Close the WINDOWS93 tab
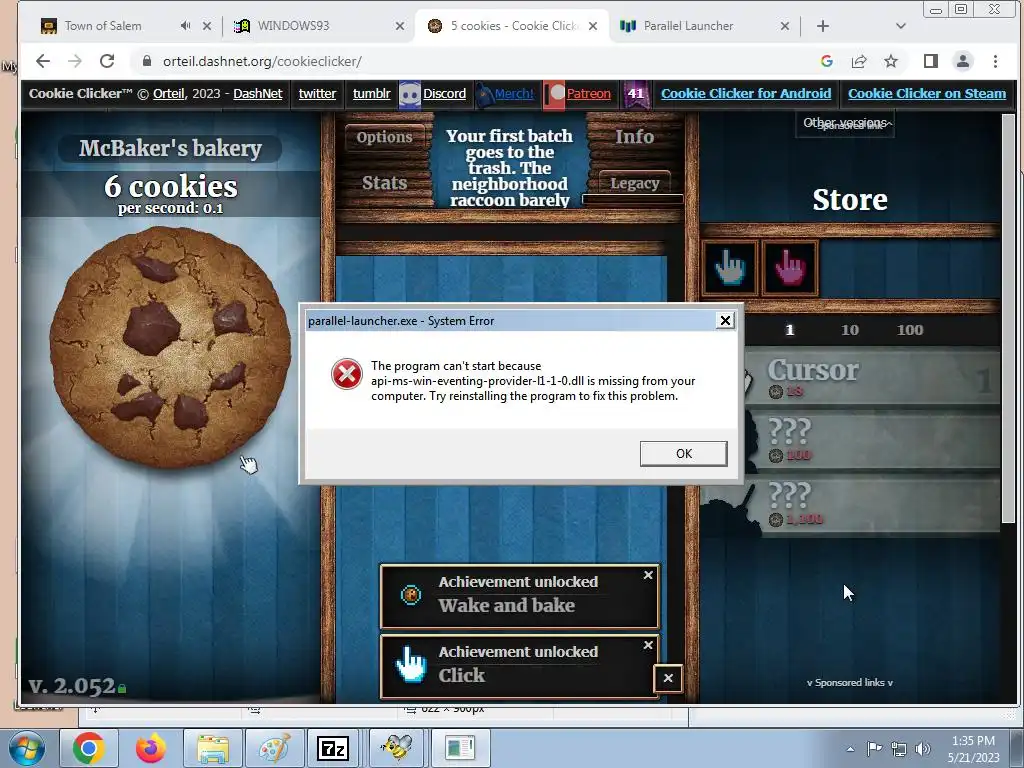Image resolution: width=1024 pixels, height=768 pixels. pyautogui.click(x=400, y=26)
